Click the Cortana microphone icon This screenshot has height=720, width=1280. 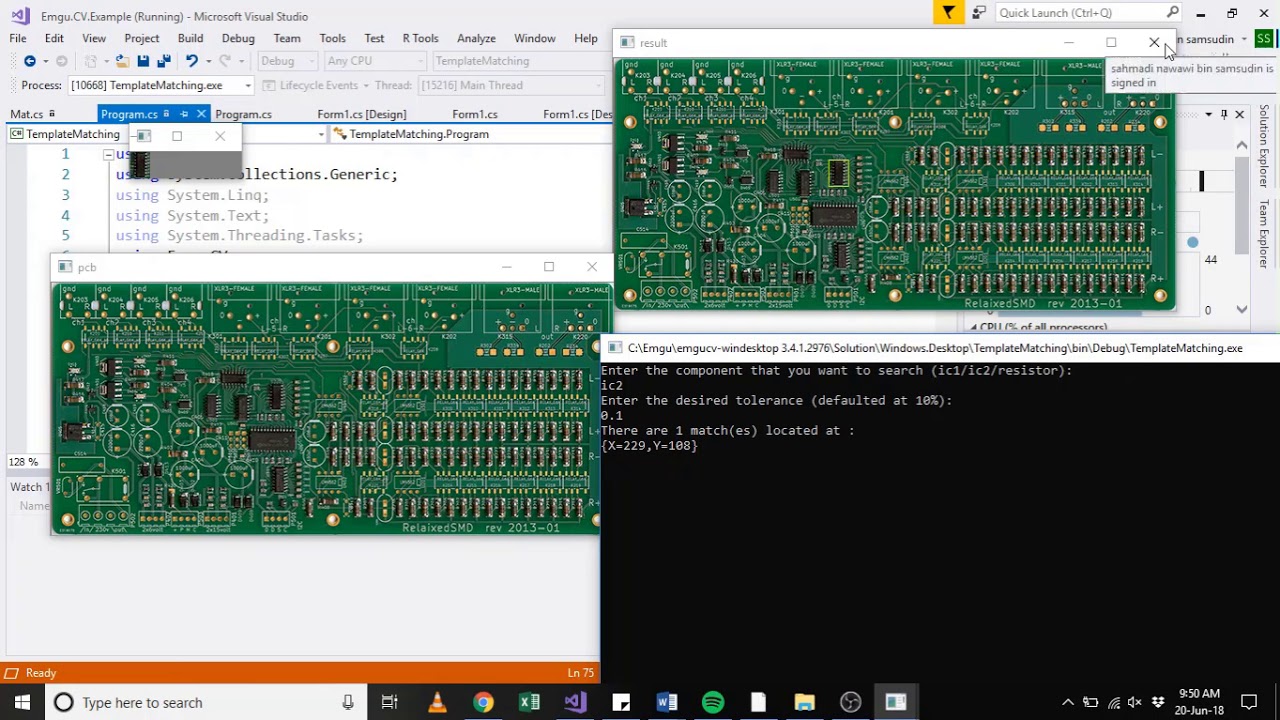click(x=348, y=702)
